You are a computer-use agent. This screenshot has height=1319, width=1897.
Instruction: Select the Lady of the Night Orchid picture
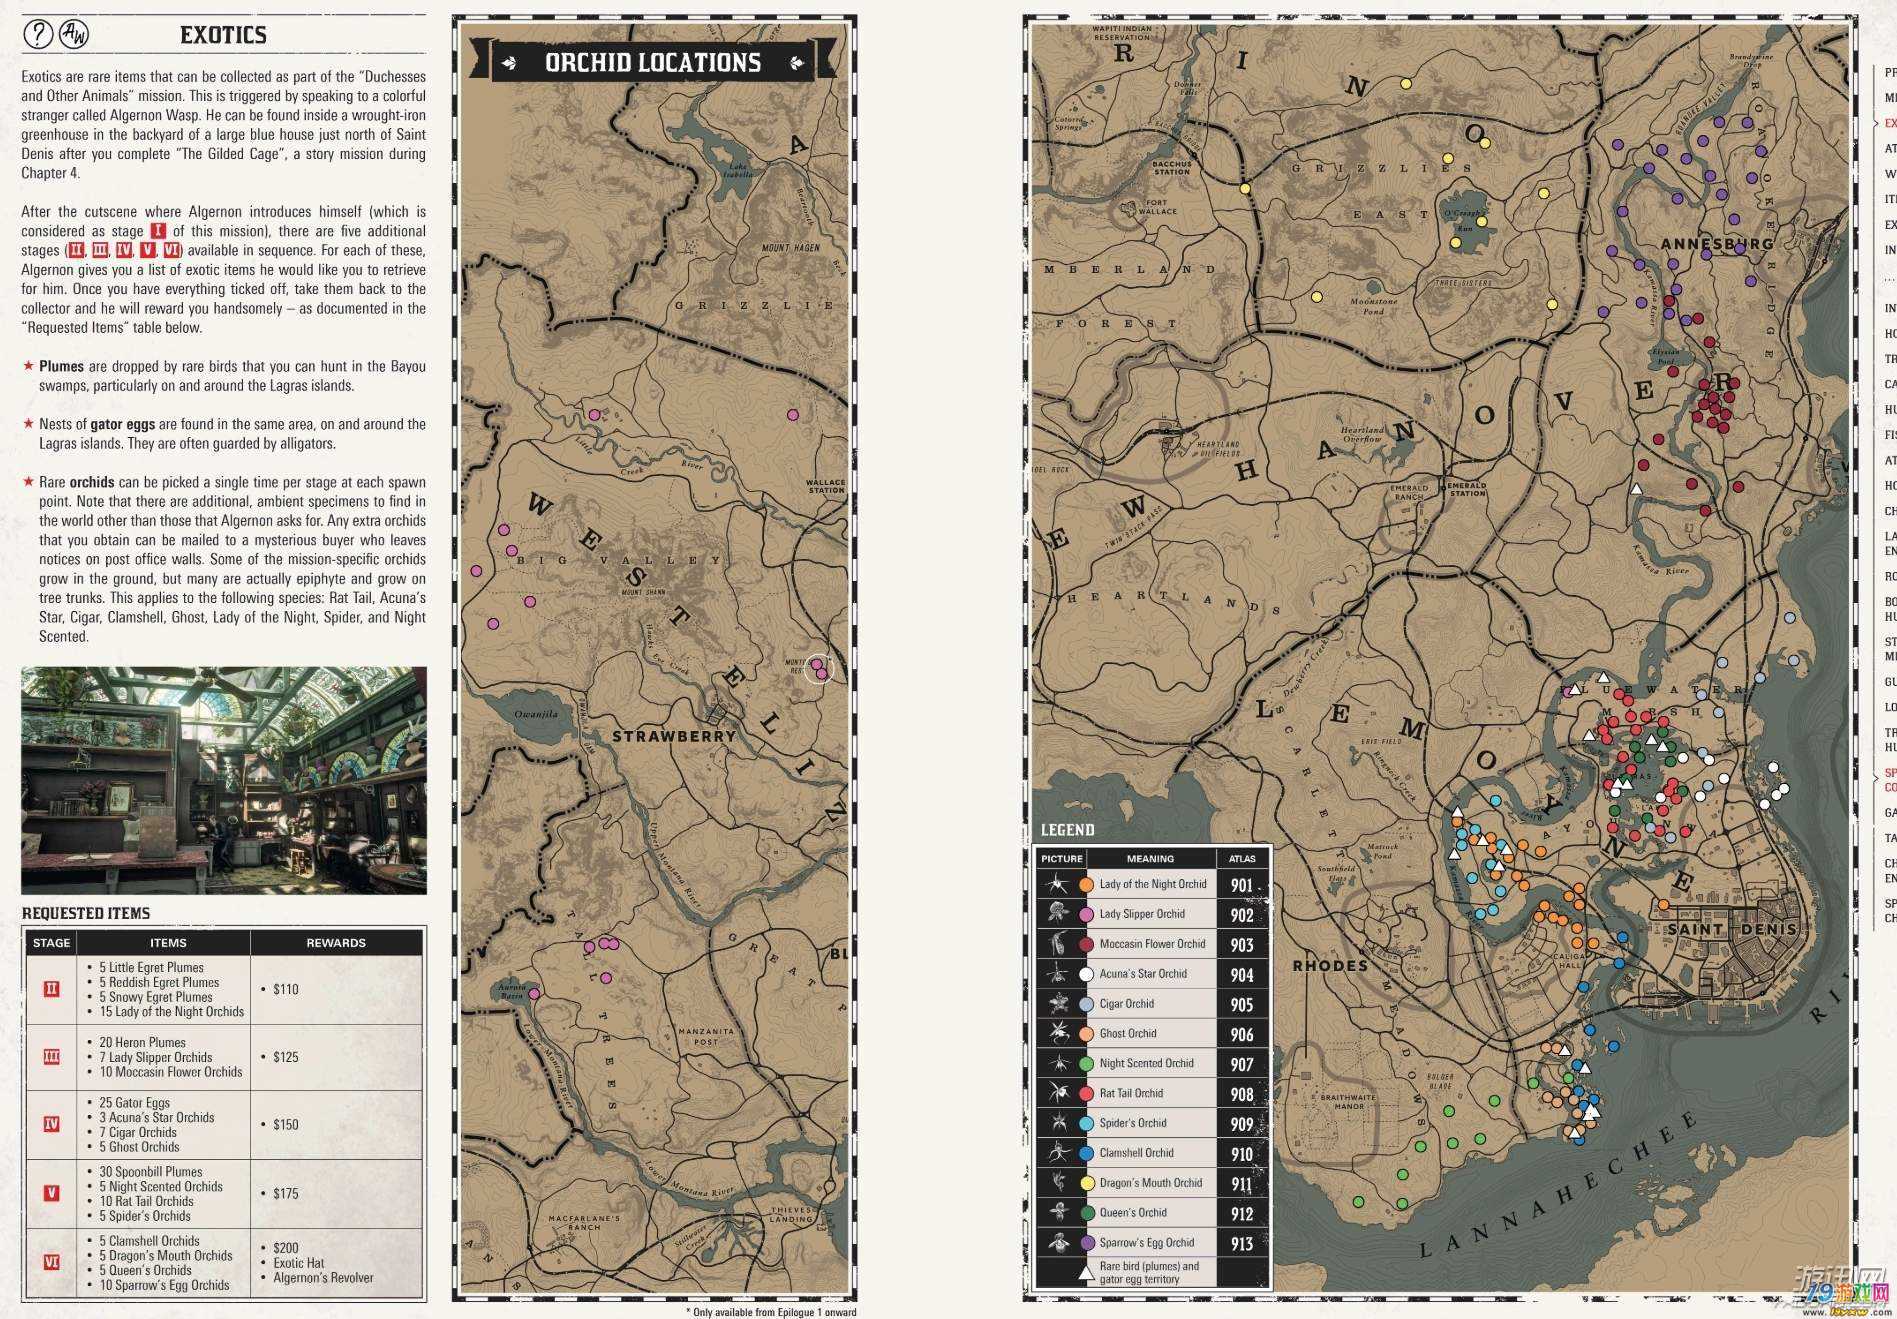click(1056, 885)
